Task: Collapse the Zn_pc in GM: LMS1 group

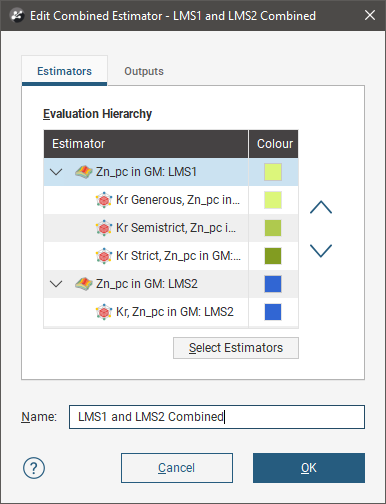Action: tap(56, 172)
